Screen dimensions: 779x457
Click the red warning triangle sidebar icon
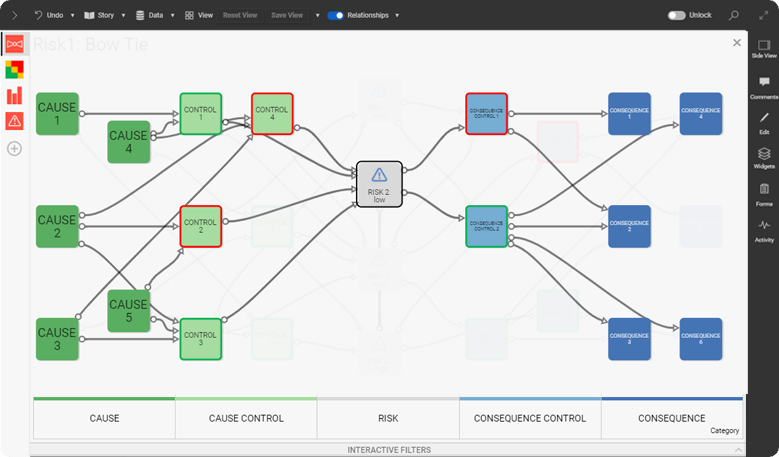click(14, 121)
